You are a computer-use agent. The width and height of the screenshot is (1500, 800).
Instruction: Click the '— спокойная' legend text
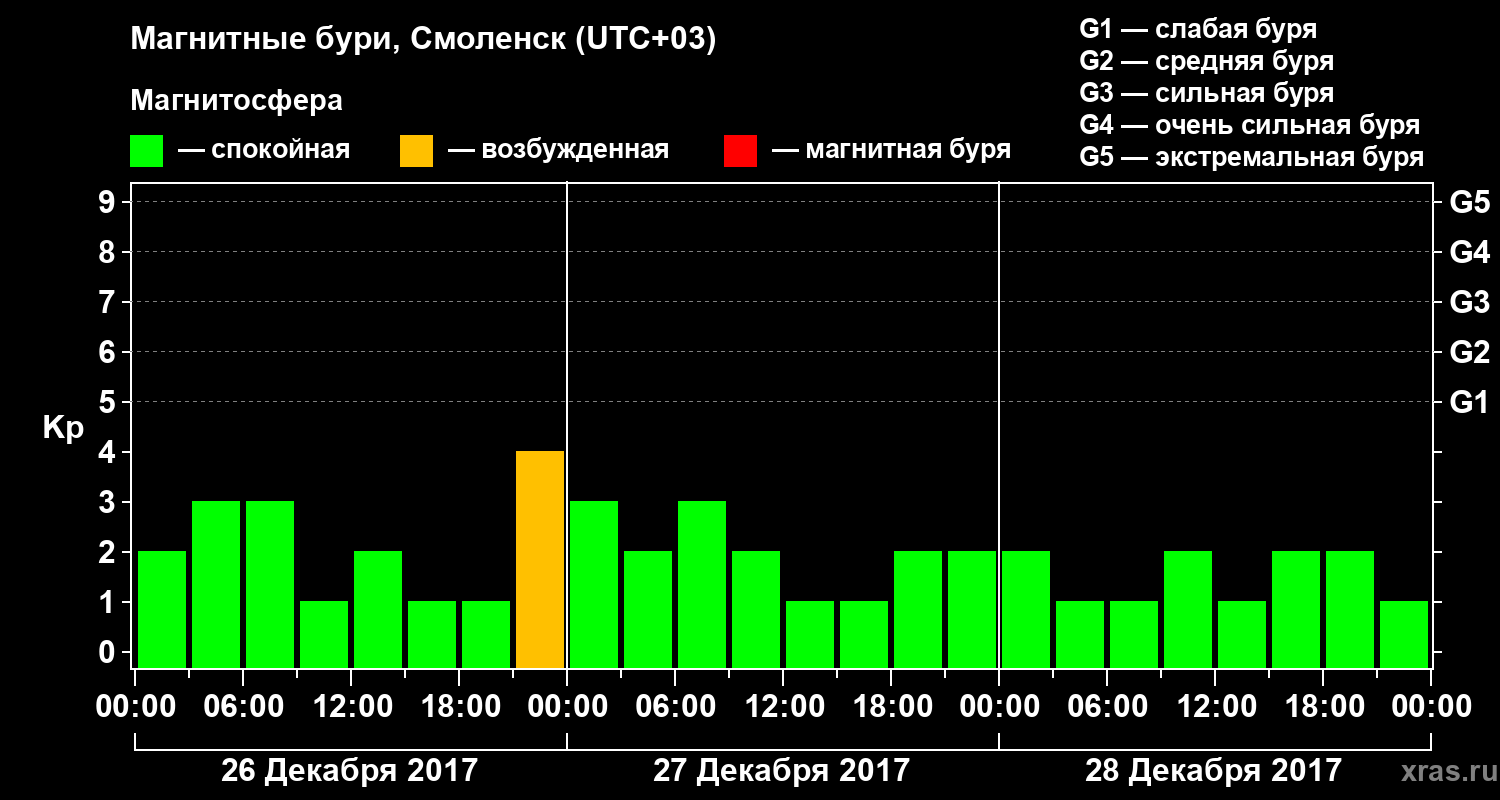(x=264, y=151)
